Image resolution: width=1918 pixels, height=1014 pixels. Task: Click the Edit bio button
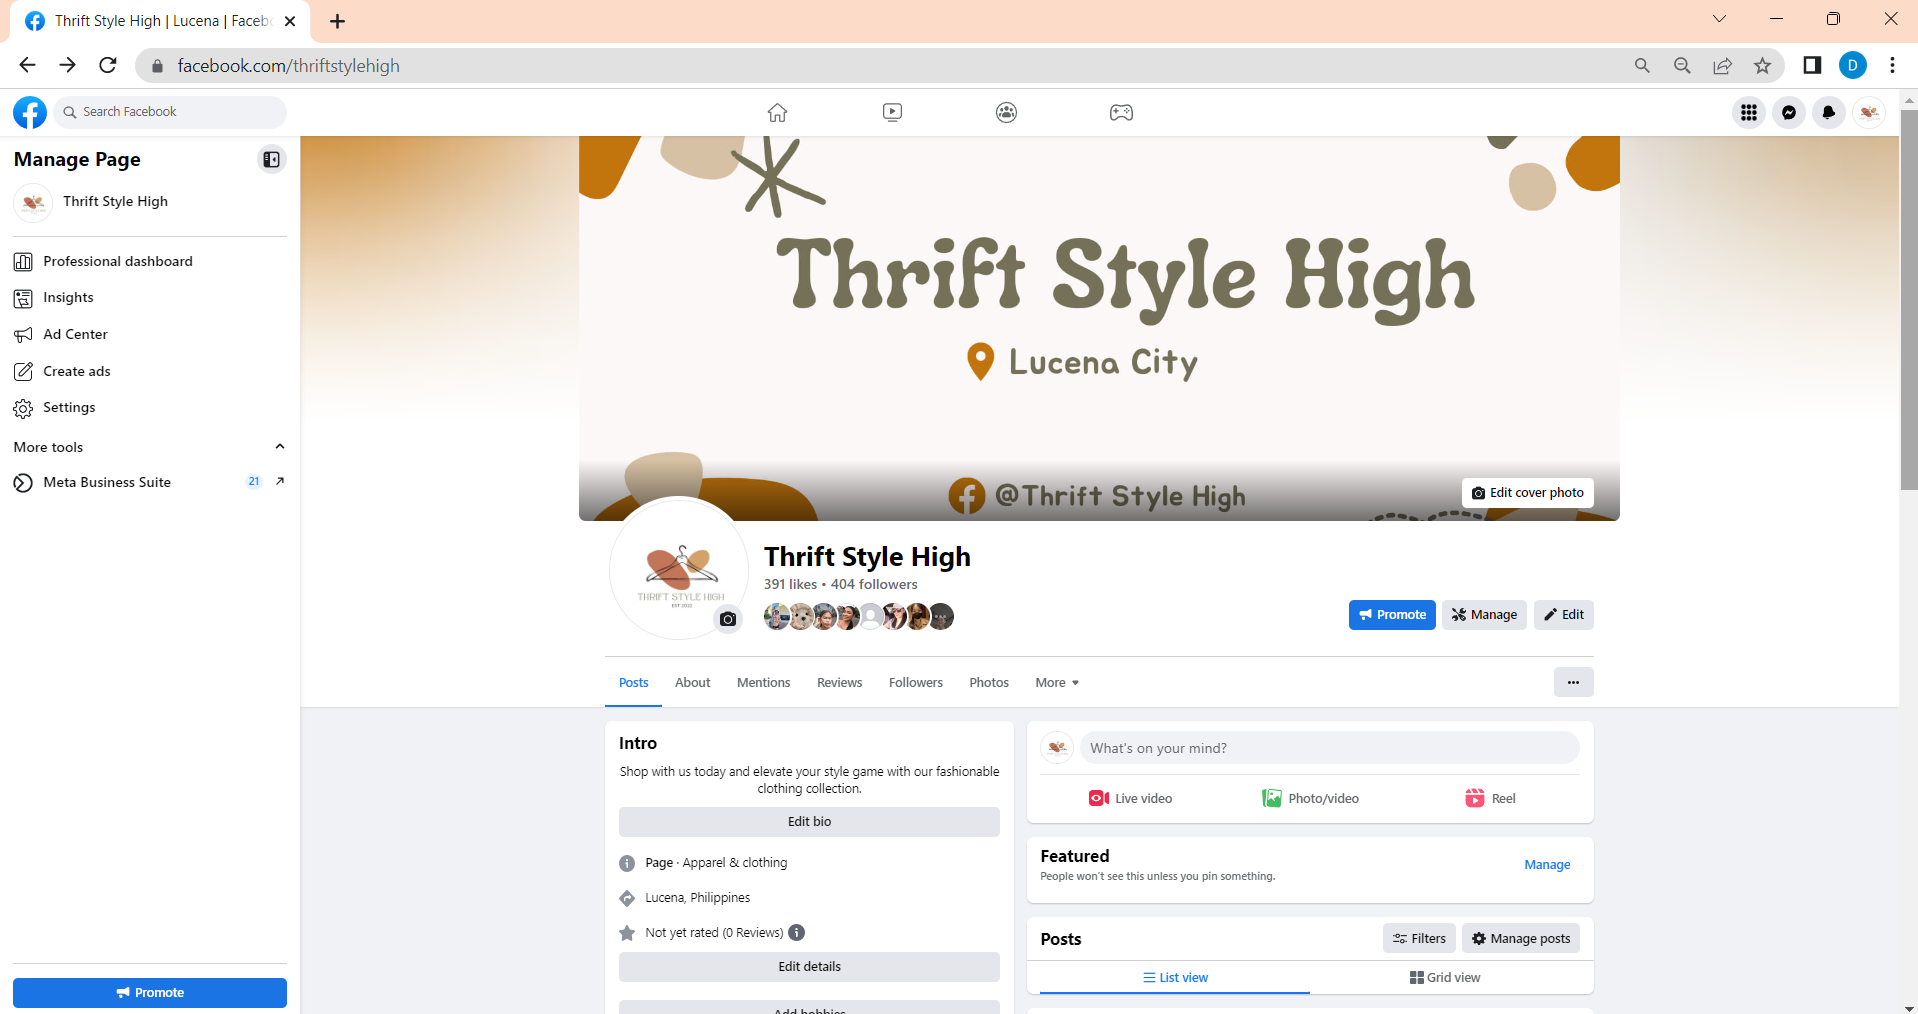tap(809, 822)
